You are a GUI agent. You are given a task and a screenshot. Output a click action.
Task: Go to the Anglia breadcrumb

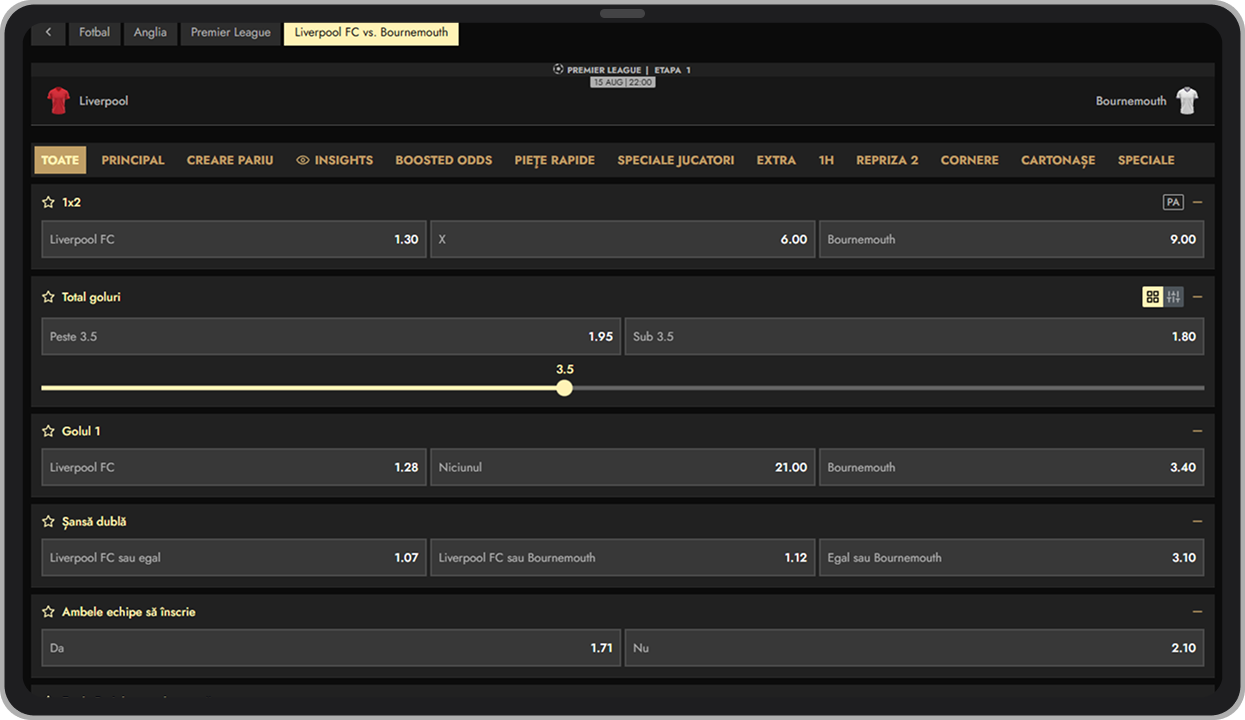pyautogui.click(x=150, y=33)
